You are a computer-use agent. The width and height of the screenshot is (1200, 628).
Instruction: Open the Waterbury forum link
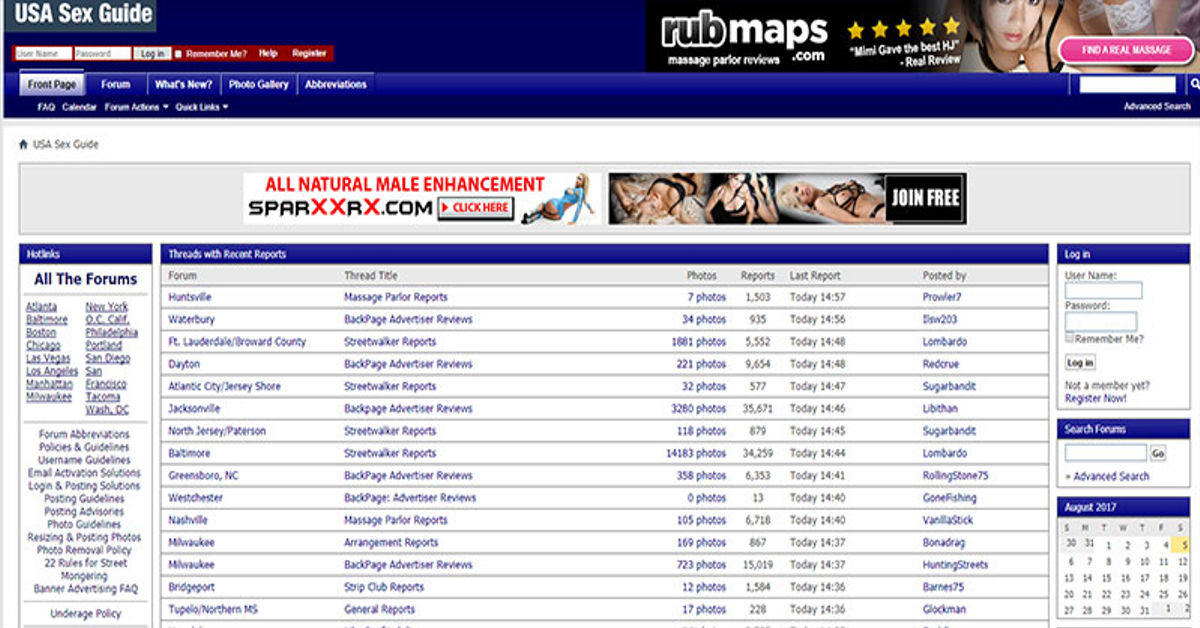point(191,320)
